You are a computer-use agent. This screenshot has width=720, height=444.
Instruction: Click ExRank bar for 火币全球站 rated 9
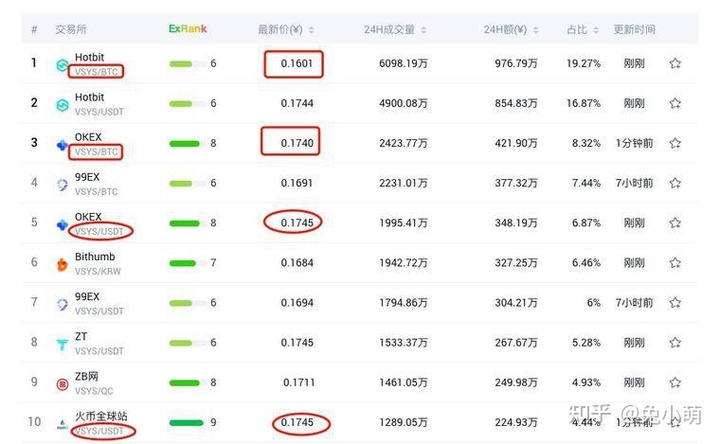point(186,423)
